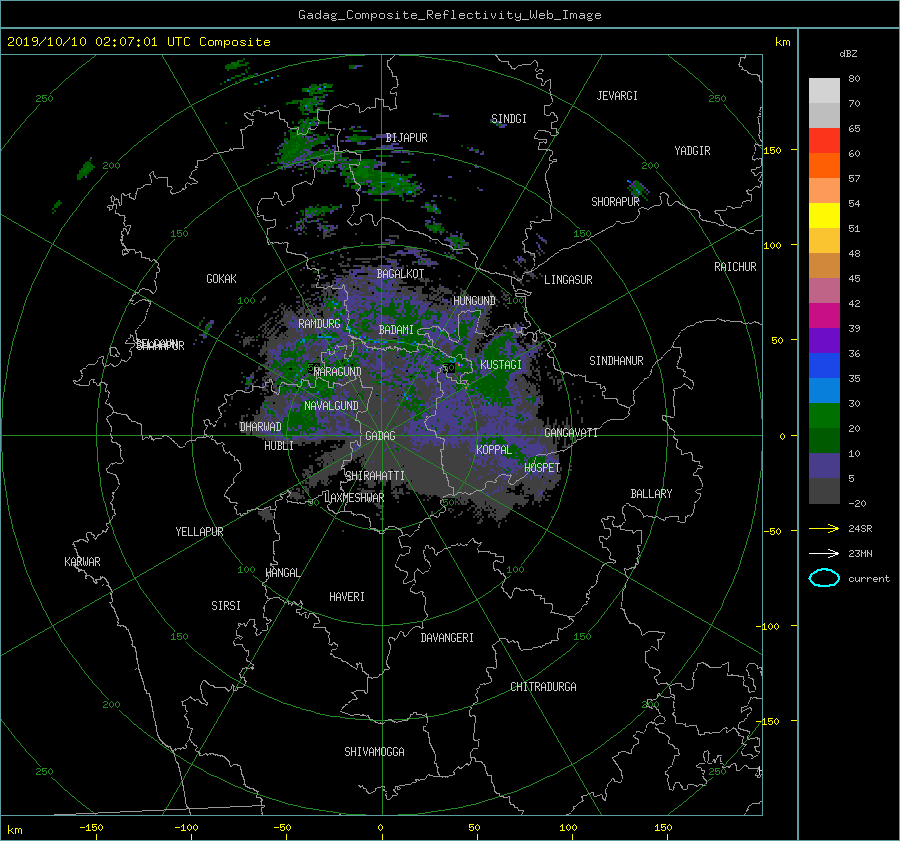Pick the dark gray bottom legend swatch
900x841 pixels.
(824, 491)
